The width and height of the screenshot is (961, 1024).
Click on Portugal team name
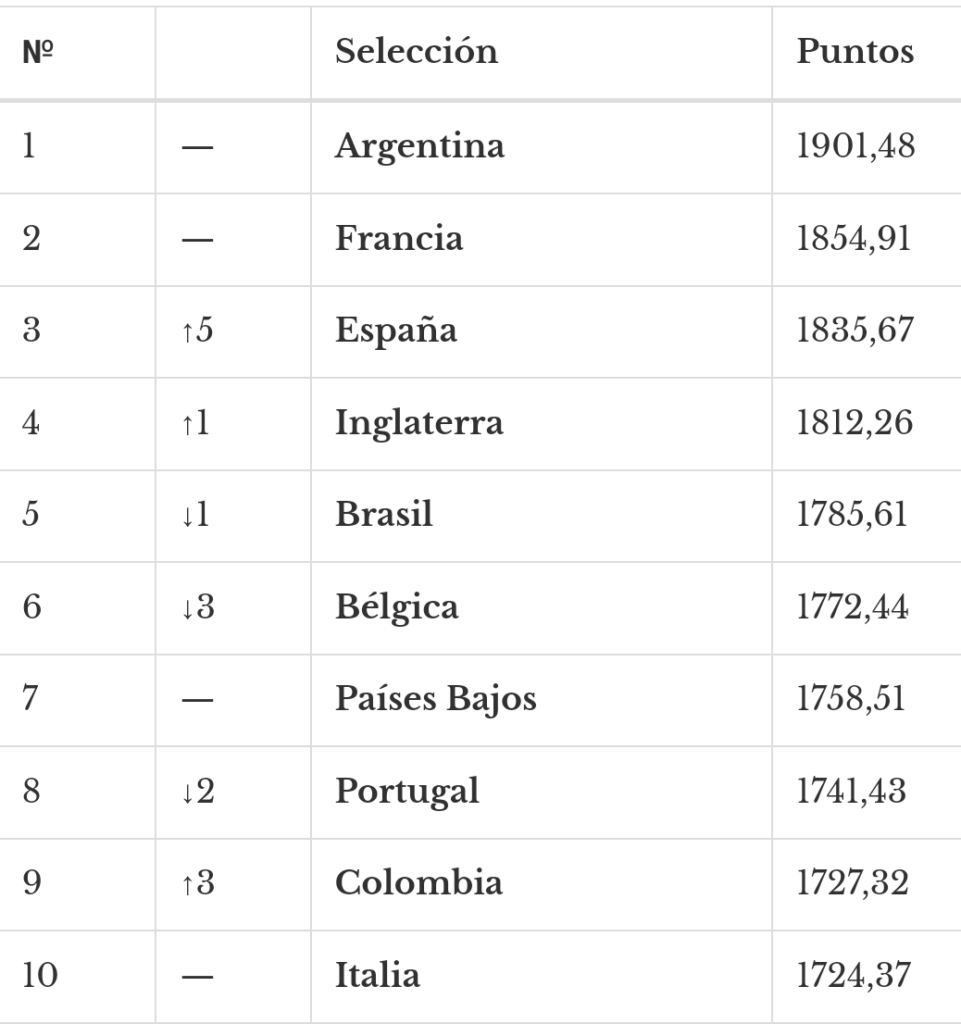(x=407, y=793)
